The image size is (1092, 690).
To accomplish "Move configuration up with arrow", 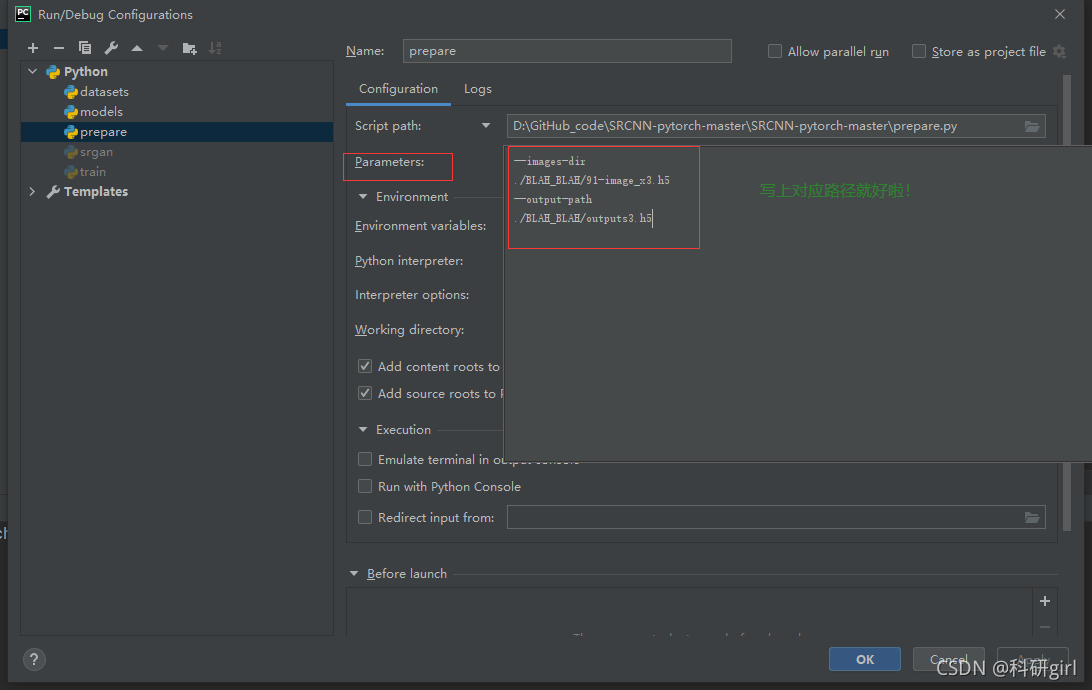I will click(137, 48).
